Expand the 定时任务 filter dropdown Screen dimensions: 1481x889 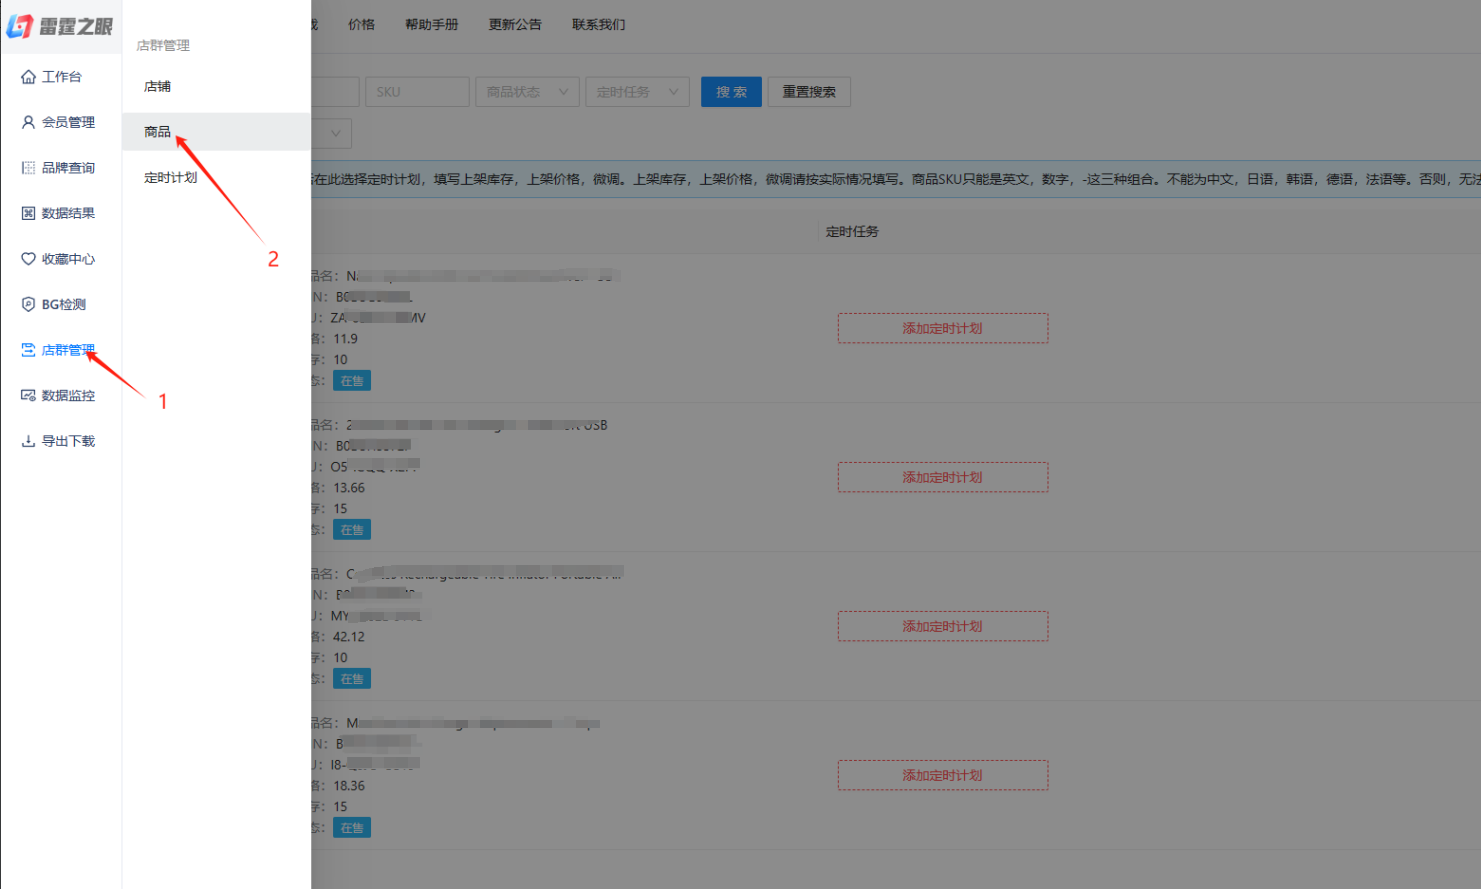[637, 92]
